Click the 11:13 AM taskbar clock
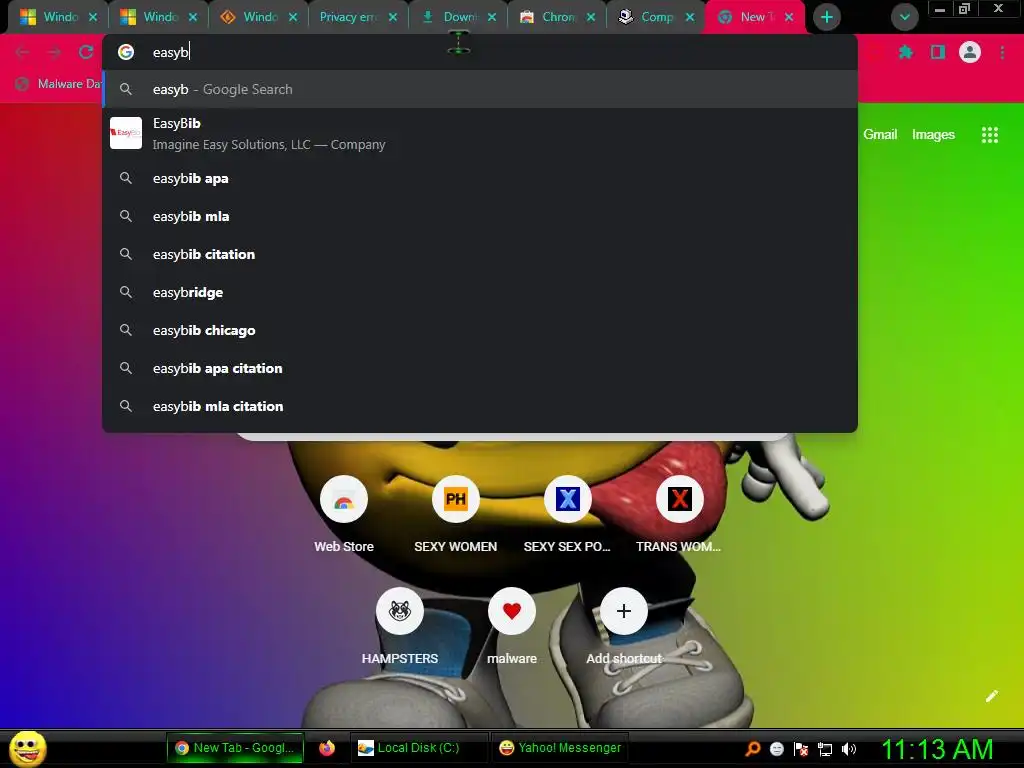1024x768 pixels. (937, 749)
